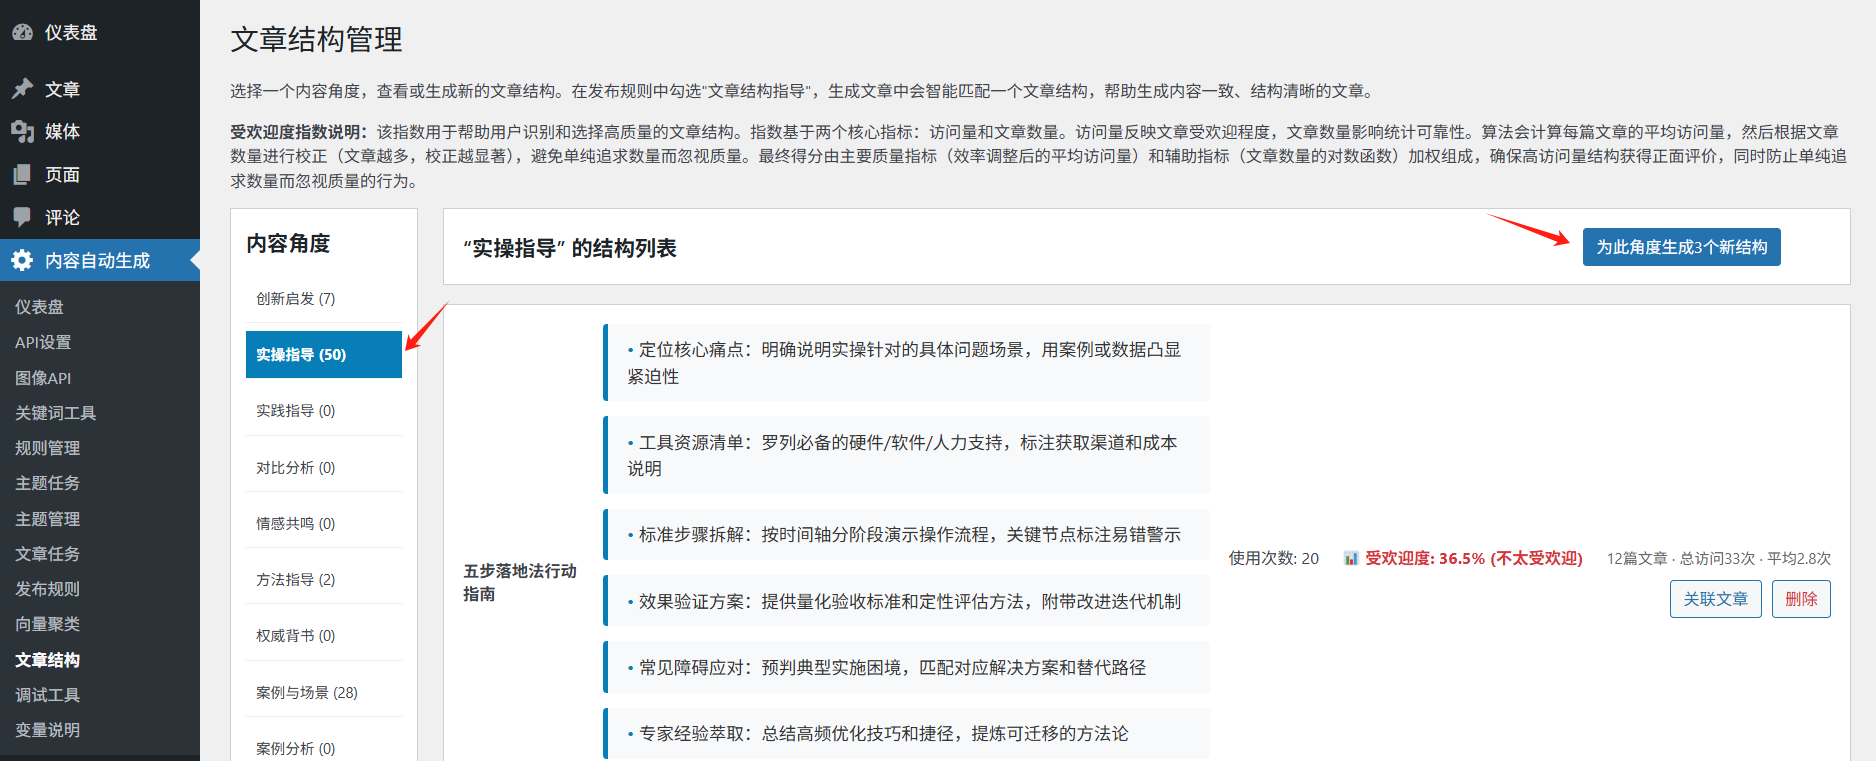The height and width of the screenshot is (761, 1876).
Task: Click the Comments (评论) bubble icon
Action: pyautogui.click(x=22, y=217)
